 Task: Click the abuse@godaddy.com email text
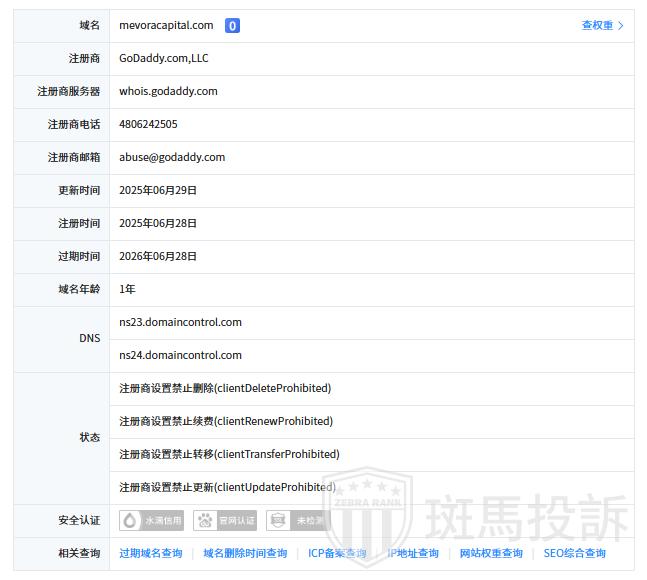(172, 157)
